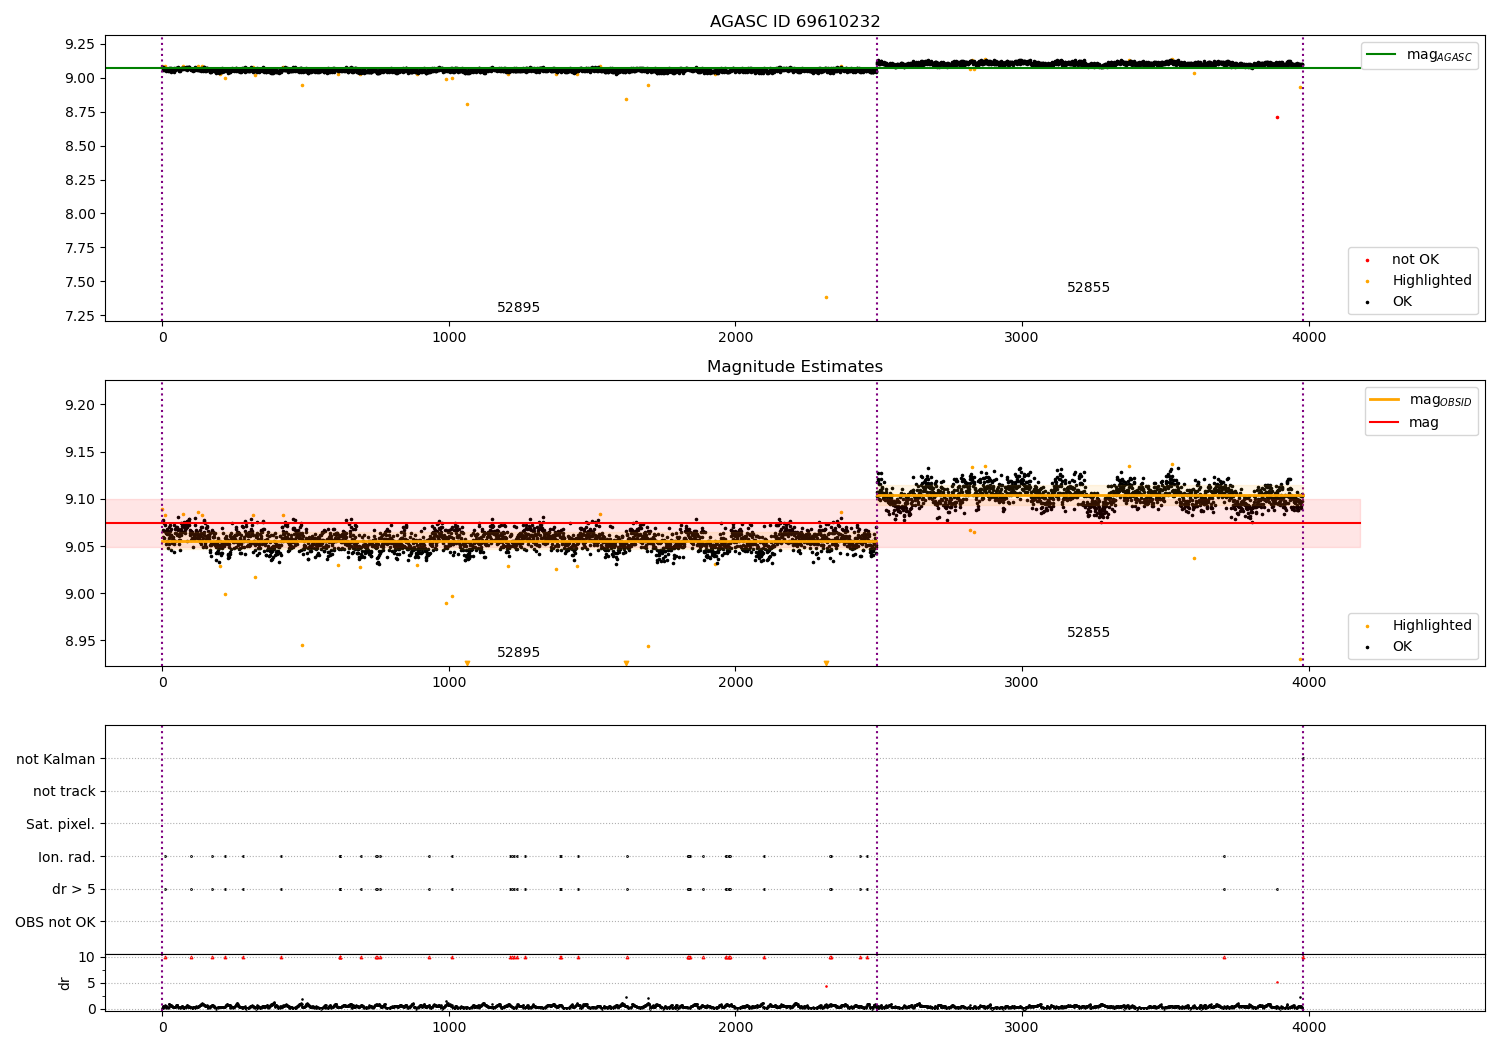Click the 8.95 y-axis tick label
The height and width of the screenshot is (1050, 1500).
pos(79,641)
